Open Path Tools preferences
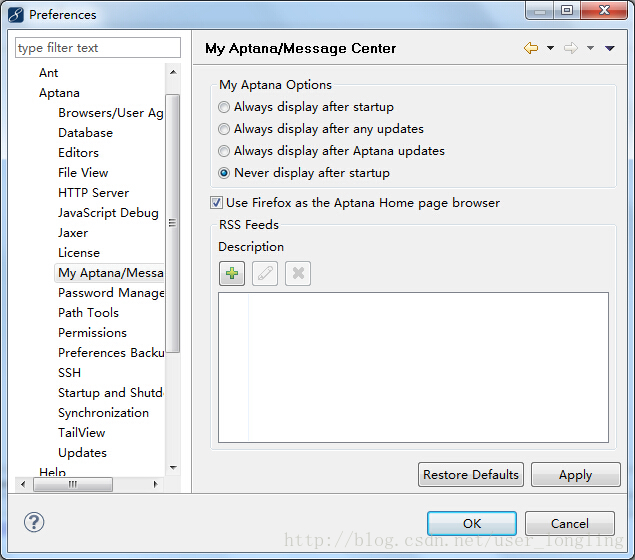This screenshot has height=560, width=635. pyautogui.click(x=88, y=313)
